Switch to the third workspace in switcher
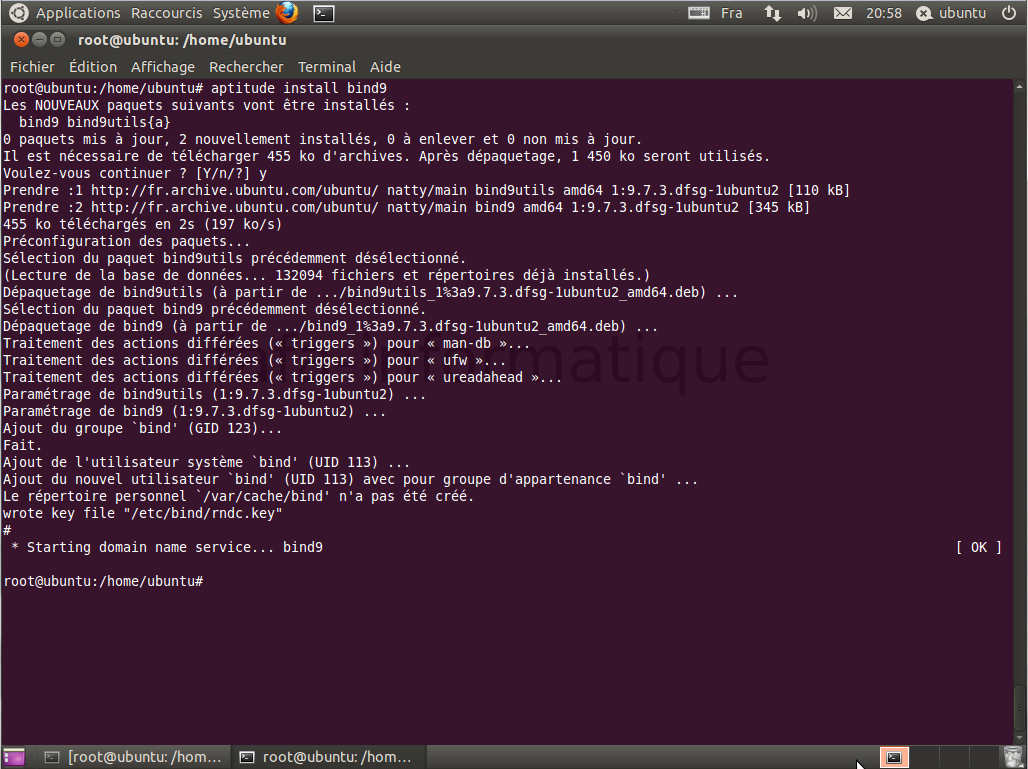Image resolution: width=1028 pixels, height=769 pixels. (954, 757)
